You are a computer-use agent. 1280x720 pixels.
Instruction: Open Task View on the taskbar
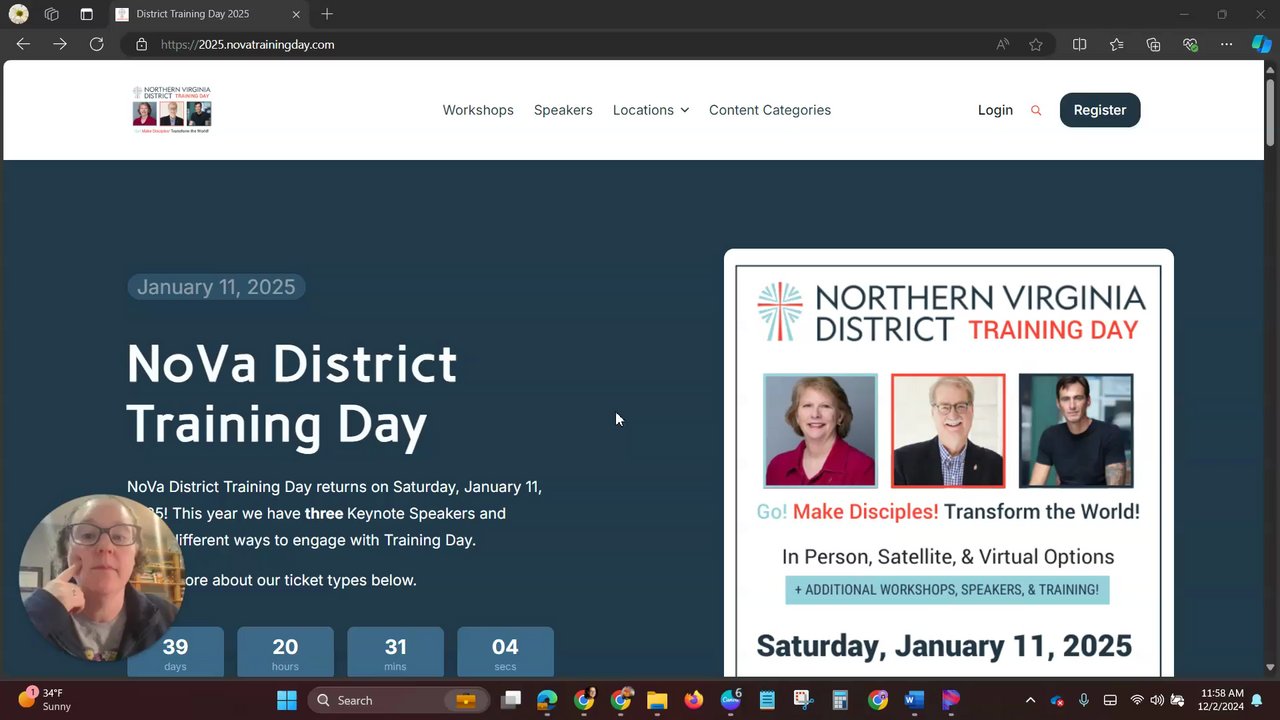coord(511,700)
